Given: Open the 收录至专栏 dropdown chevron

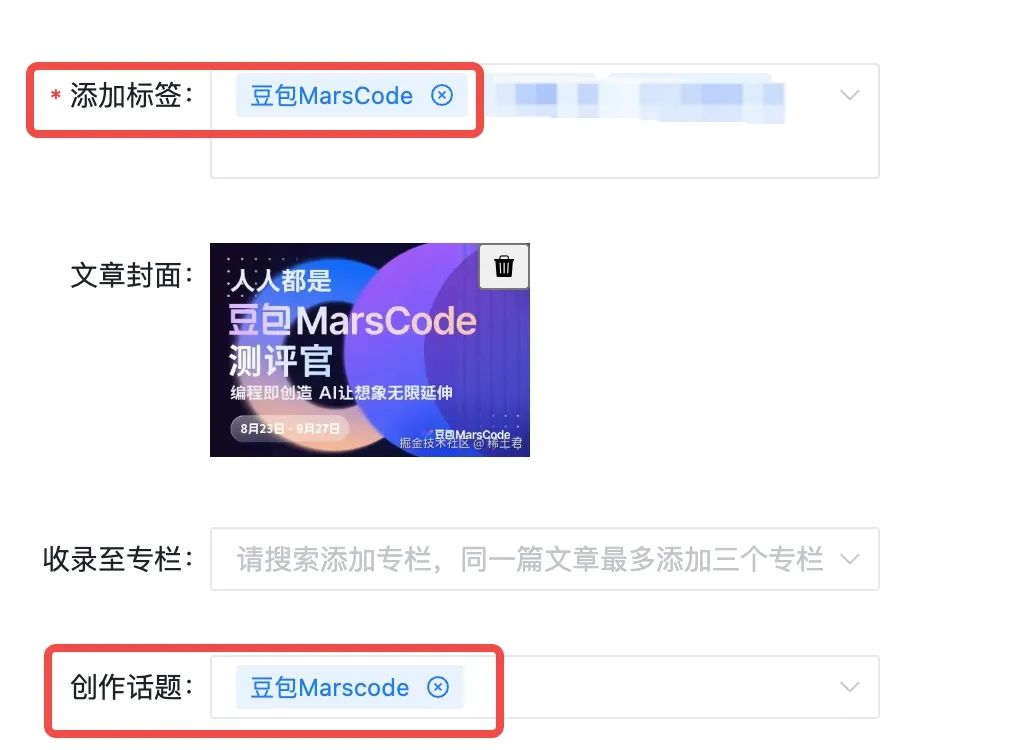Looking at the screenshot, I should 850,559.
